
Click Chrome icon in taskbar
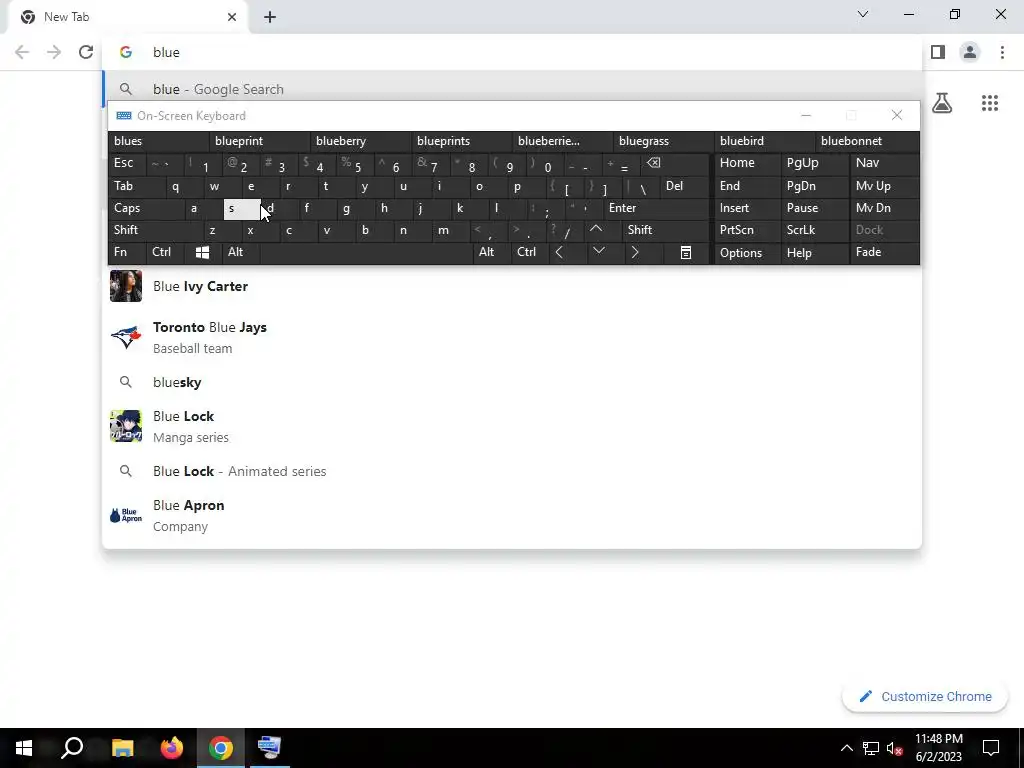tap(221, 748)
